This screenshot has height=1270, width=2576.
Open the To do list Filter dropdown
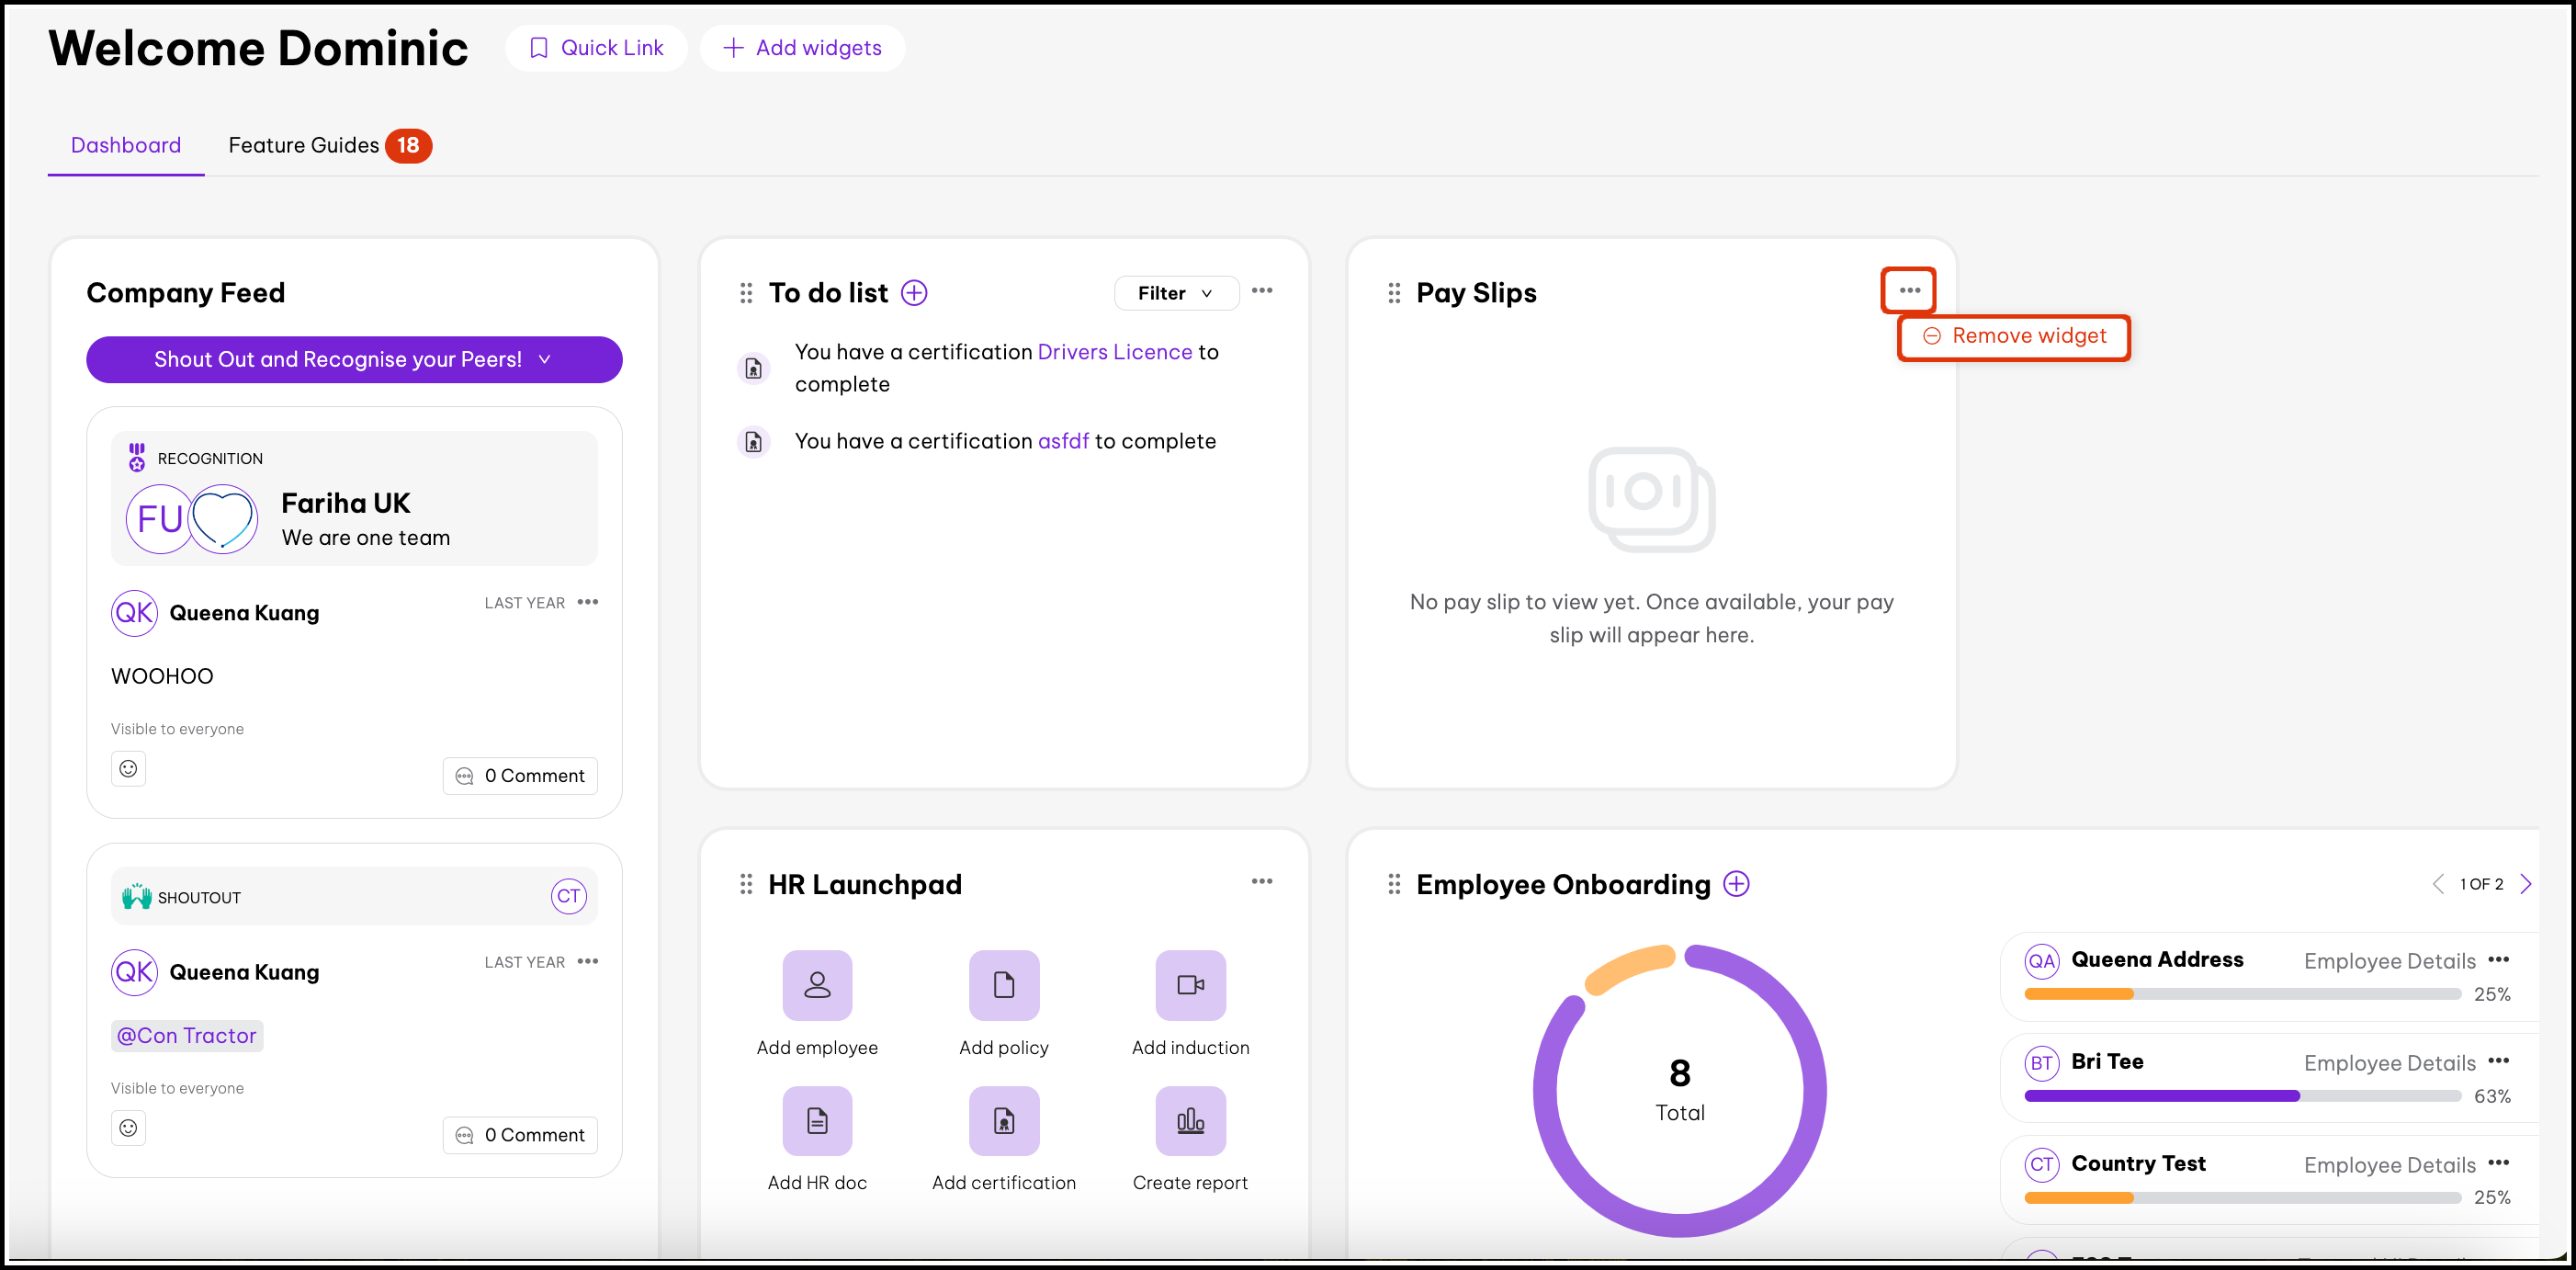(1175, 293)
